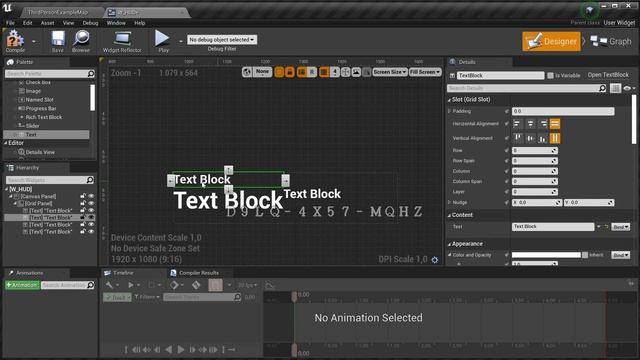Click the localization globe icon in viewport

247,72
